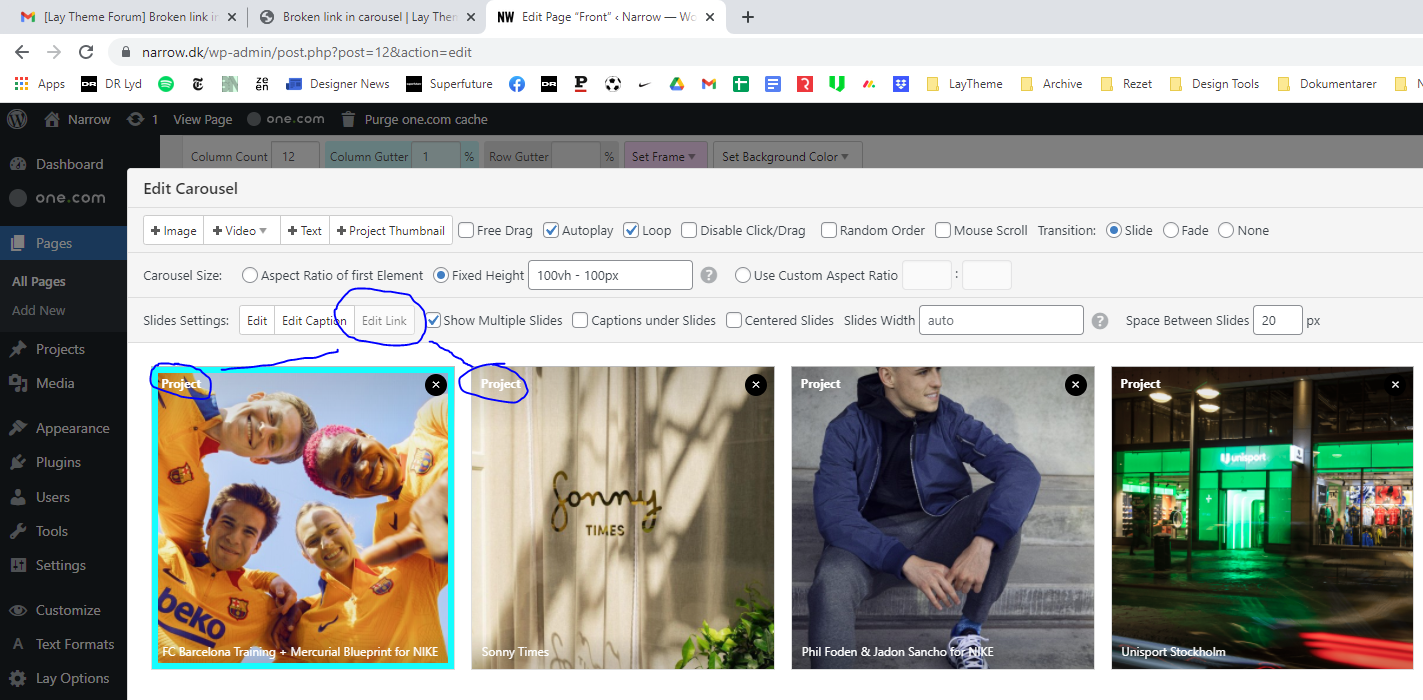Viewport: 1423px width, 700px height.
Task: Click the WordPress logo in admin bar
Action: [17, 119]
